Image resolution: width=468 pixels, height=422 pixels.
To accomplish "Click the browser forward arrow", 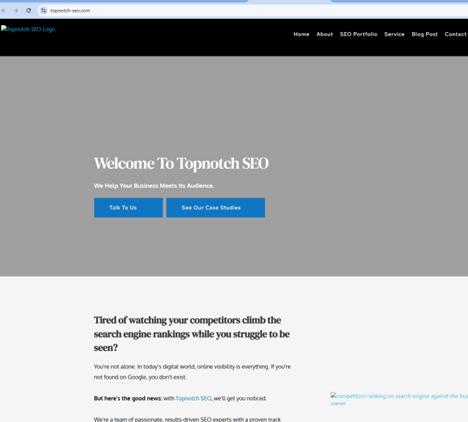I will pos(16,11).
